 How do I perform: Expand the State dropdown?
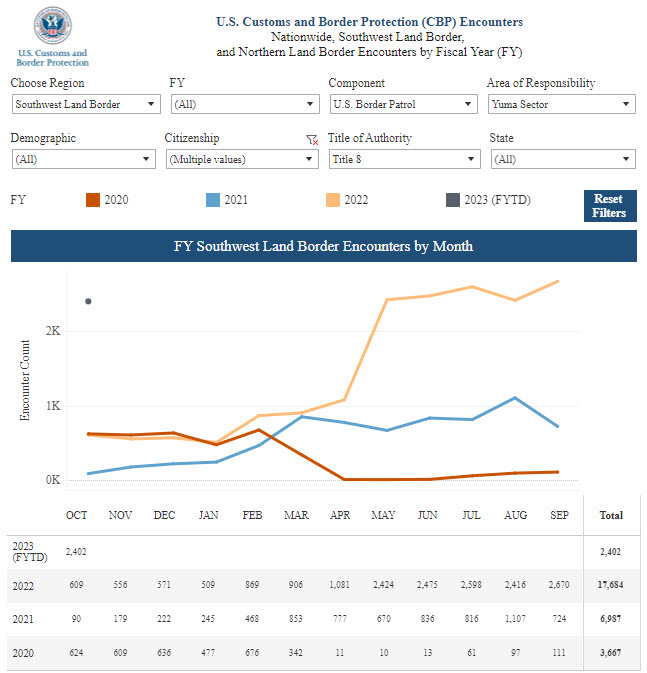click(562, 159)
